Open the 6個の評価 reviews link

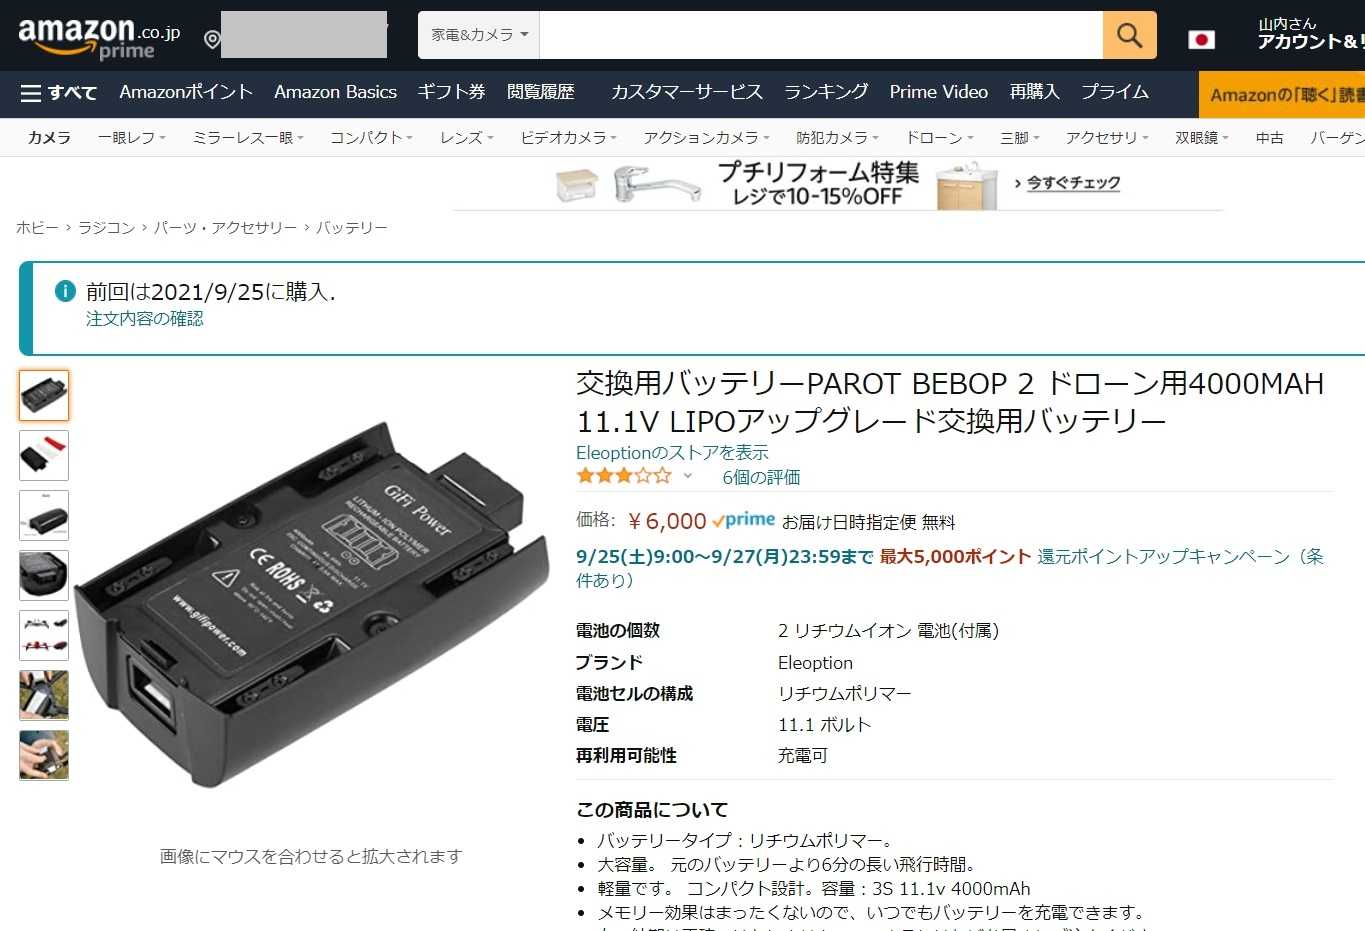tap(761, 477)
